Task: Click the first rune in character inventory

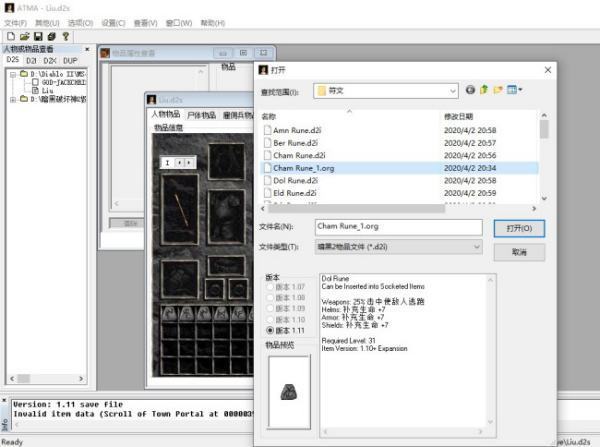Action: [x=168, y=313]
